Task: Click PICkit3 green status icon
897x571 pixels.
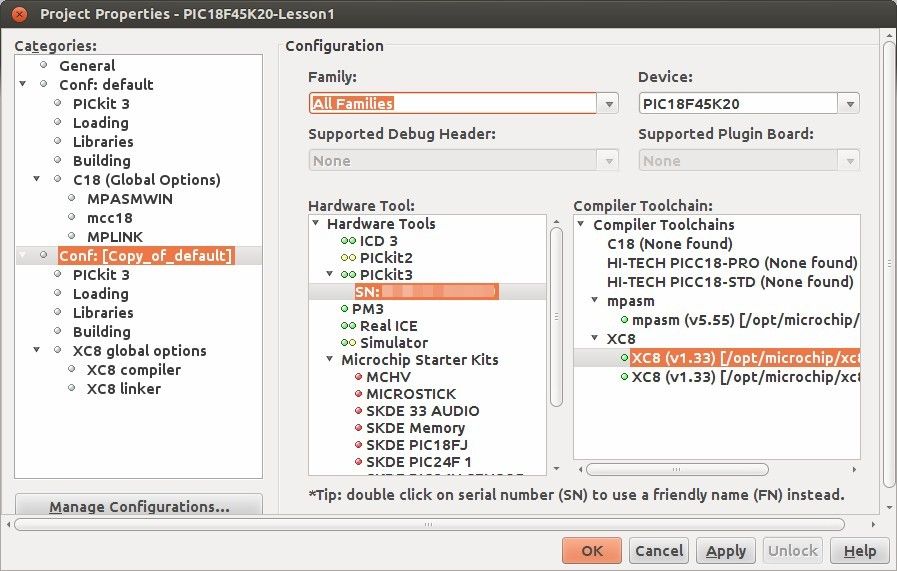Action: click(x=348, y=275)
